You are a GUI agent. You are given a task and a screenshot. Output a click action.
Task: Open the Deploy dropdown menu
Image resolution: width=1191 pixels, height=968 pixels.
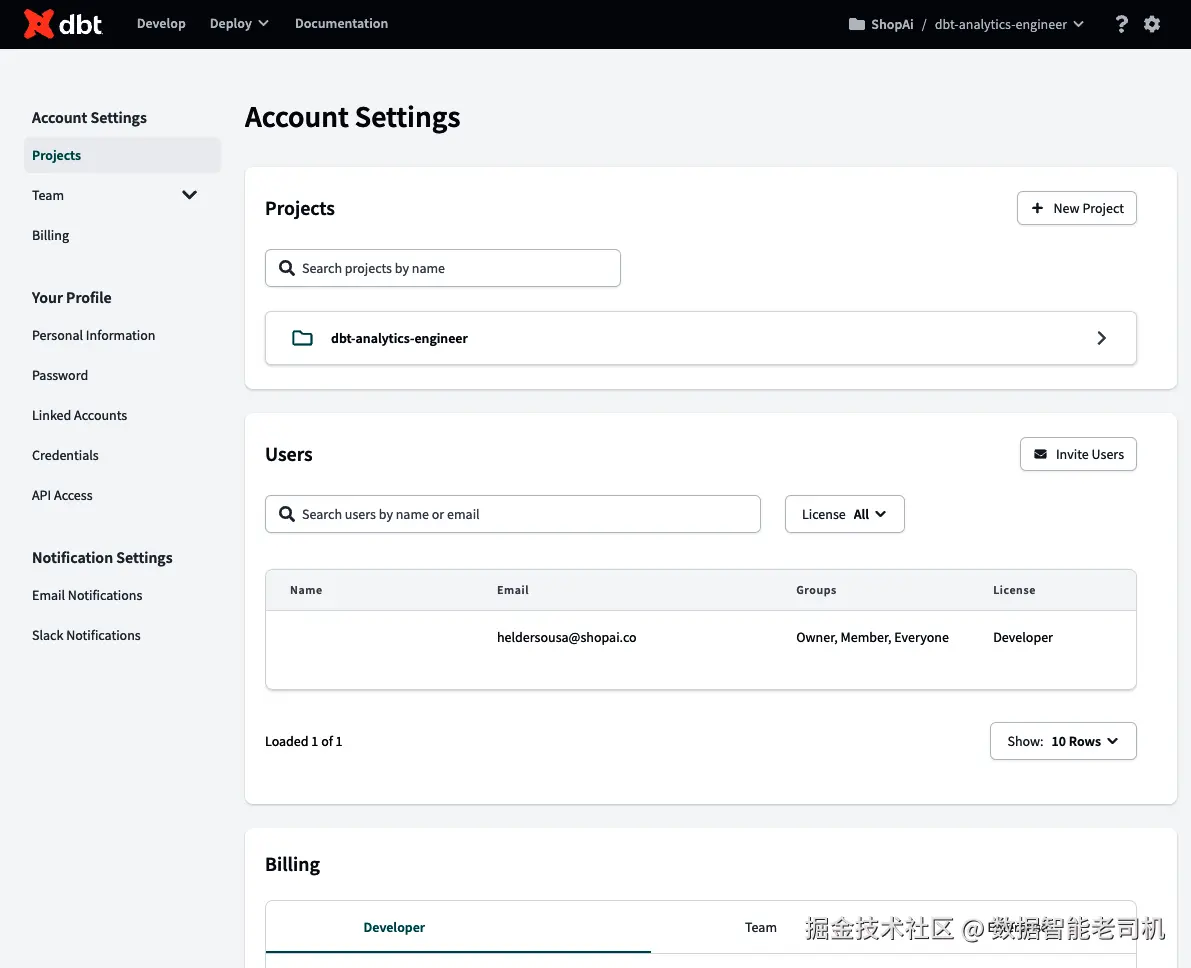point(239,24)
